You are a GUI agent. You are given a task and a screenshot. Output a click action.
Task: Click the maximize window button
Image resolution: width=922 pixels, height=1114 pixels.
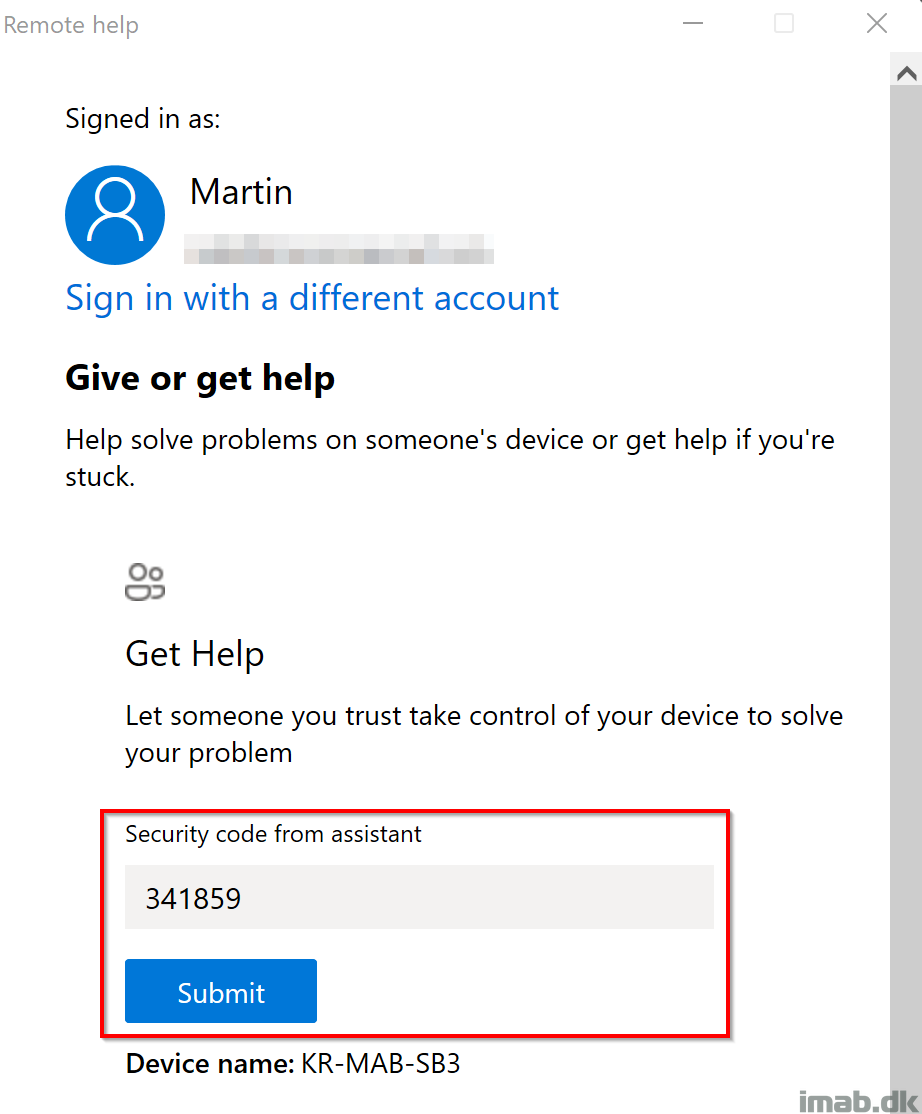click(783, 23)
